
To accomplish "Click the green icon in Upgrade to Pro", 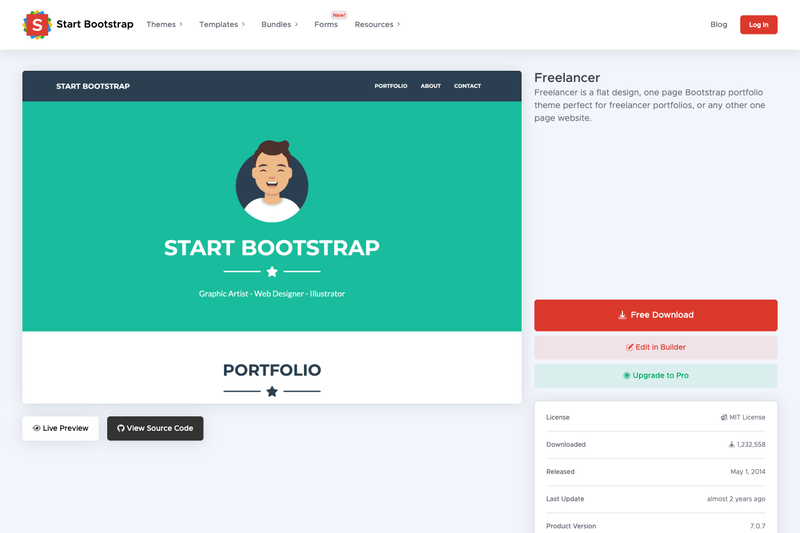I will (x=627, y=376).
